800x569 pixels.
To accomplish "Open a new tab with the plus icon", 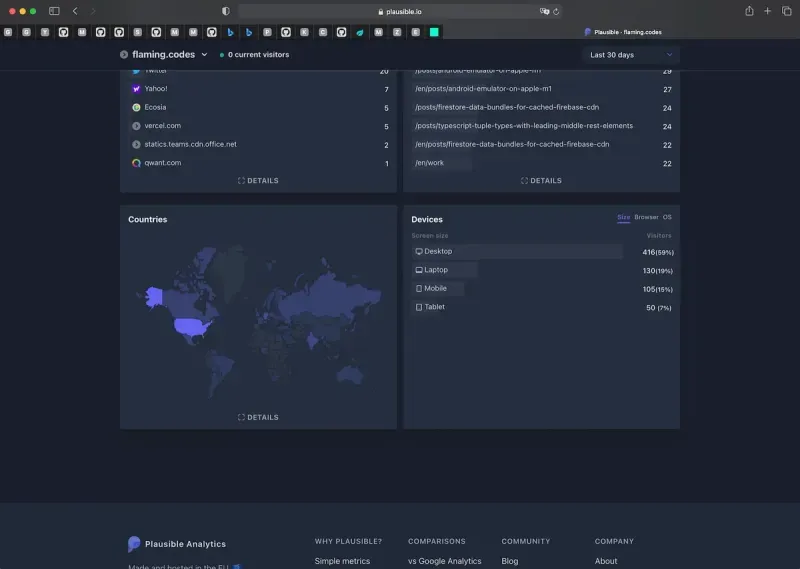I will pyautogui.click(x=767, y=11).
